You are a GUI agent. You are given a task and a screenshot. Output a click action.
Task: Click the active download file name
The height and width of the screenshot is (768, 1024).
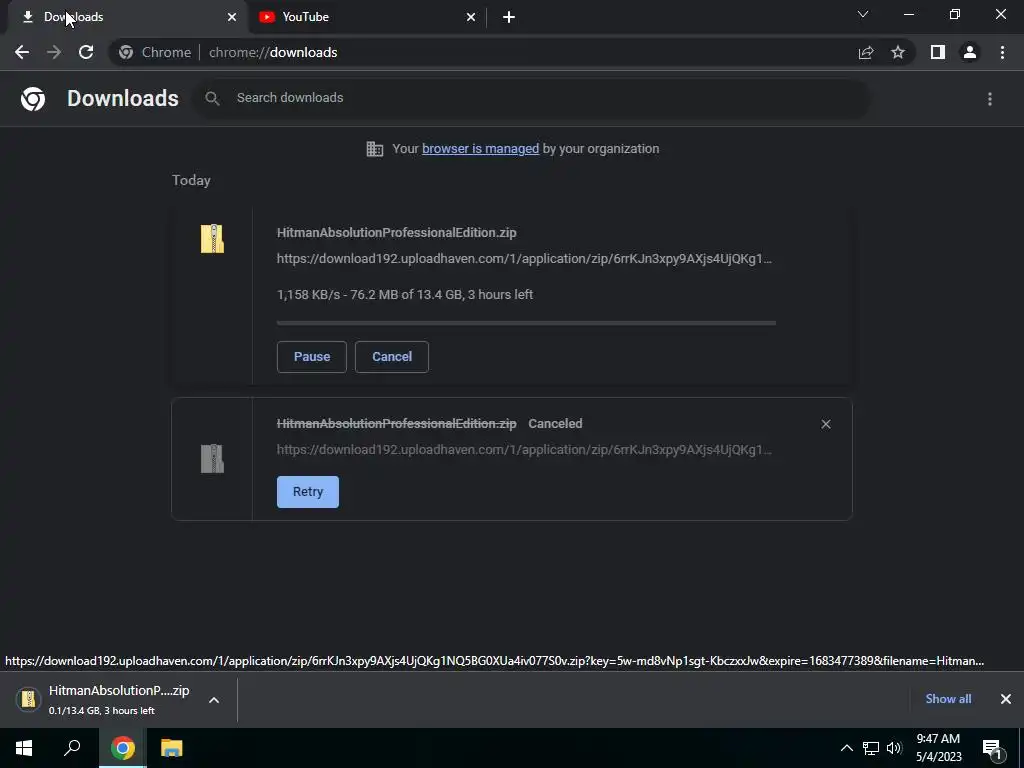396,232
